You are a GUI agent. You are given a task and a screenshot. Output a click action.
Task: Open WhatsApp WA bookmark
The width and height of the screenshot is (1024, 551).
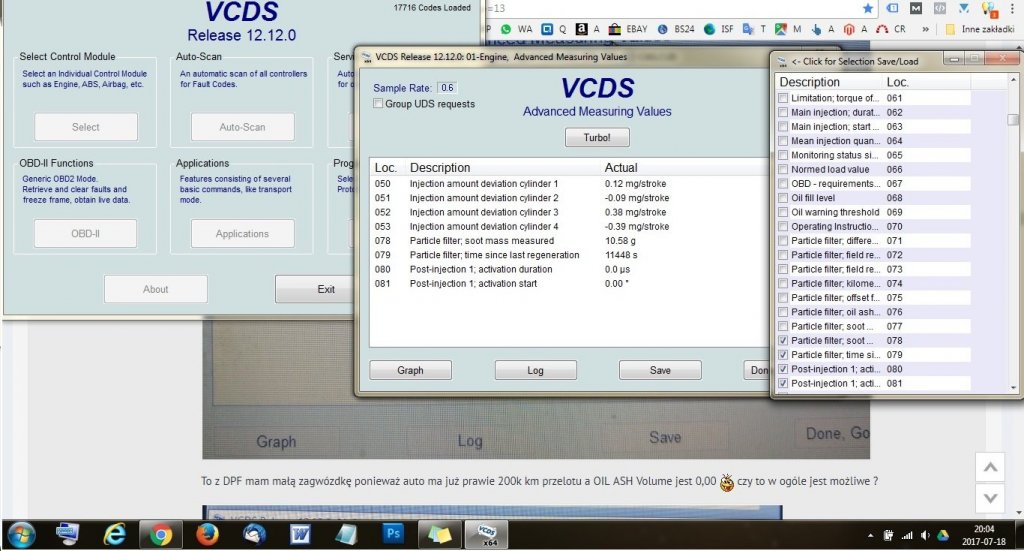tap(517, 29)
